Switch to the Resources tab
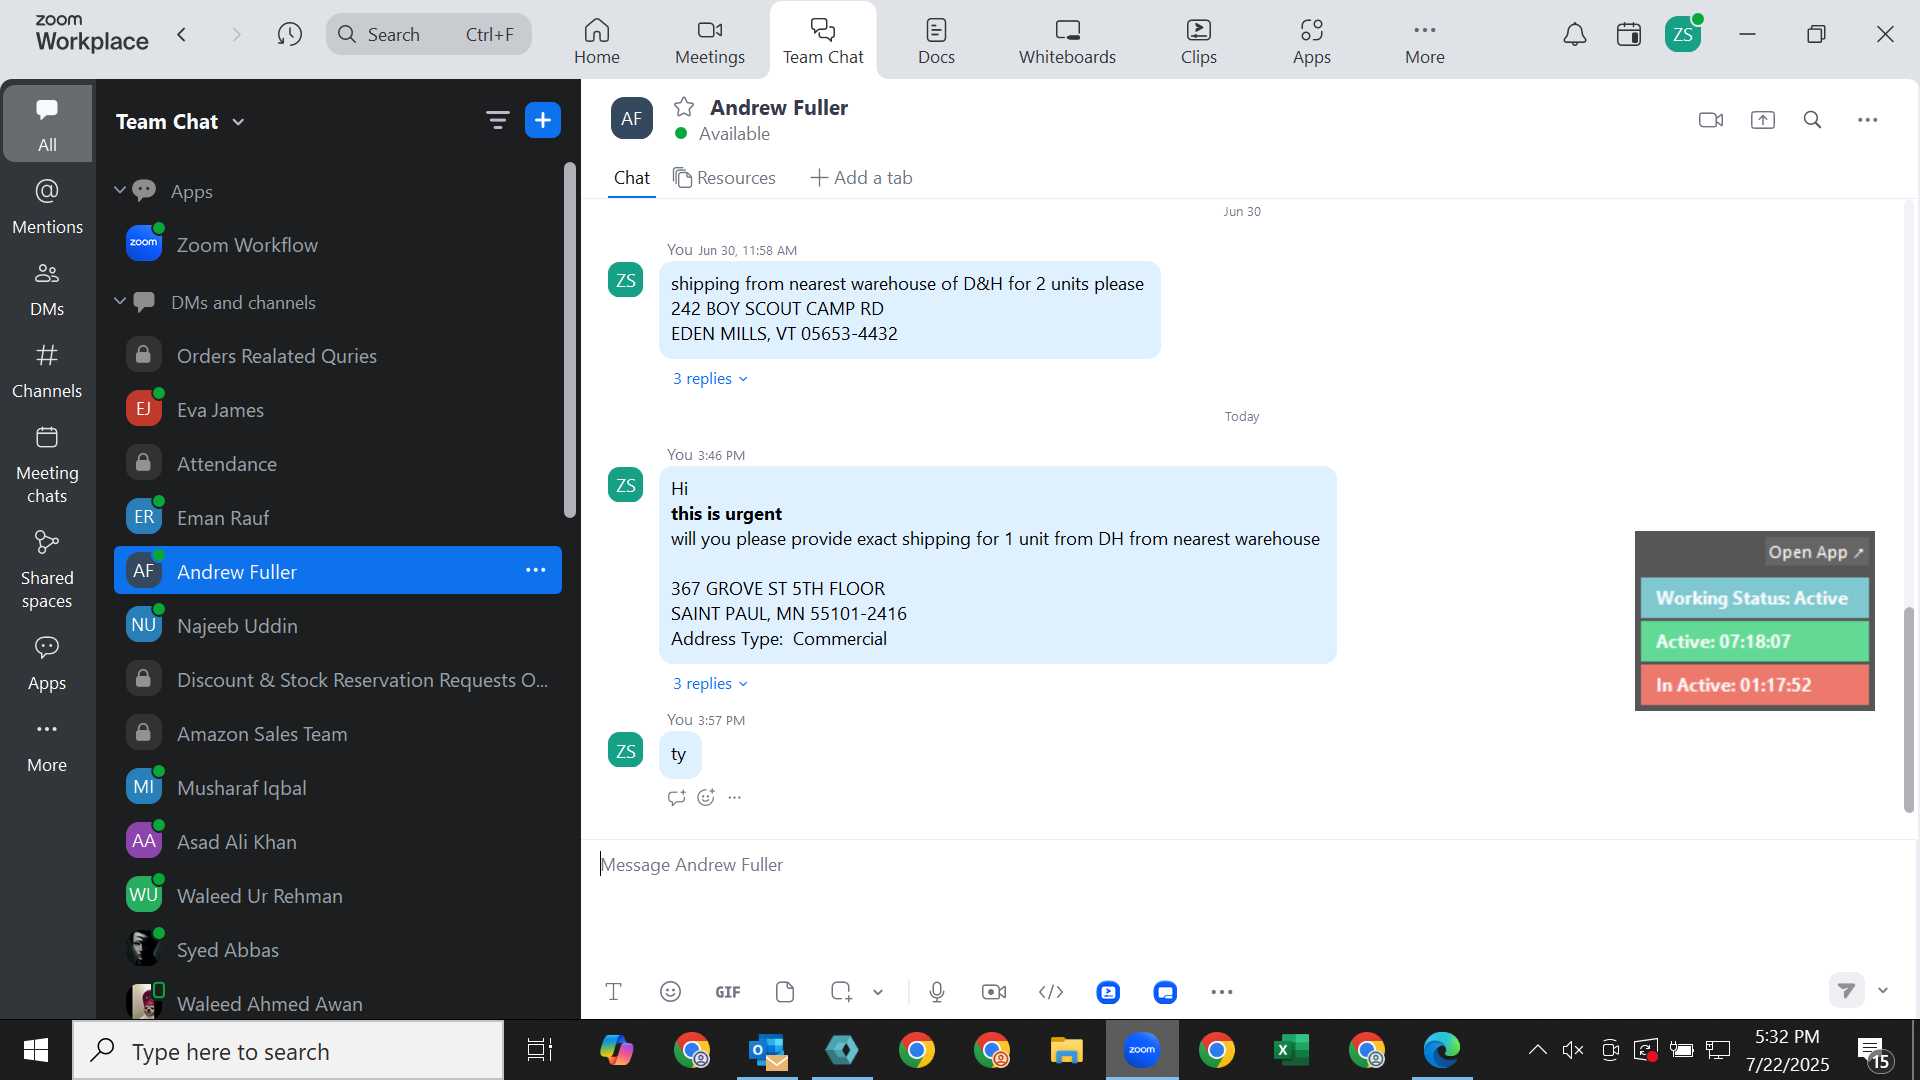Image resolution: width=1920 pixels, height=1080 pixels. click(725, 178)
